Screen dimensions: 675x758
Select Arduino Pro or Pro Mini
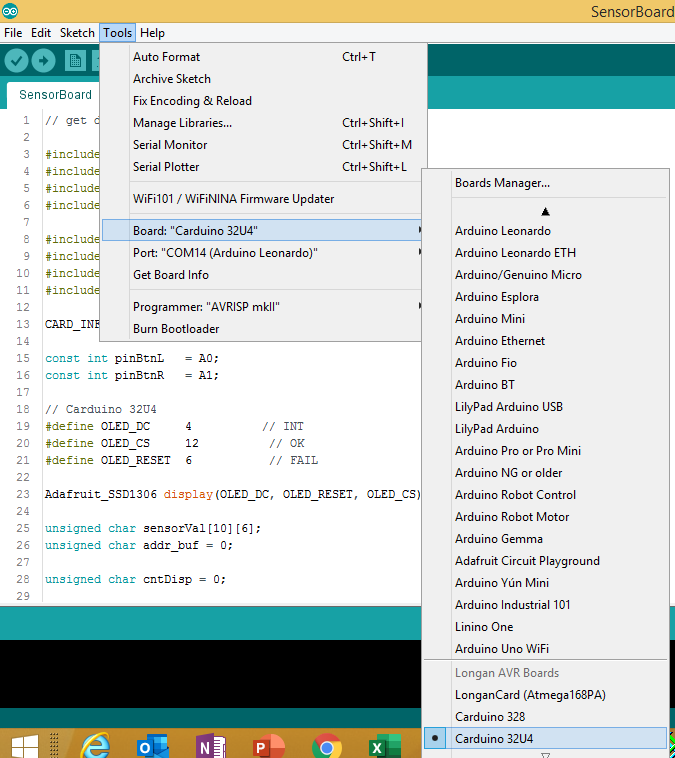[545, 451]
